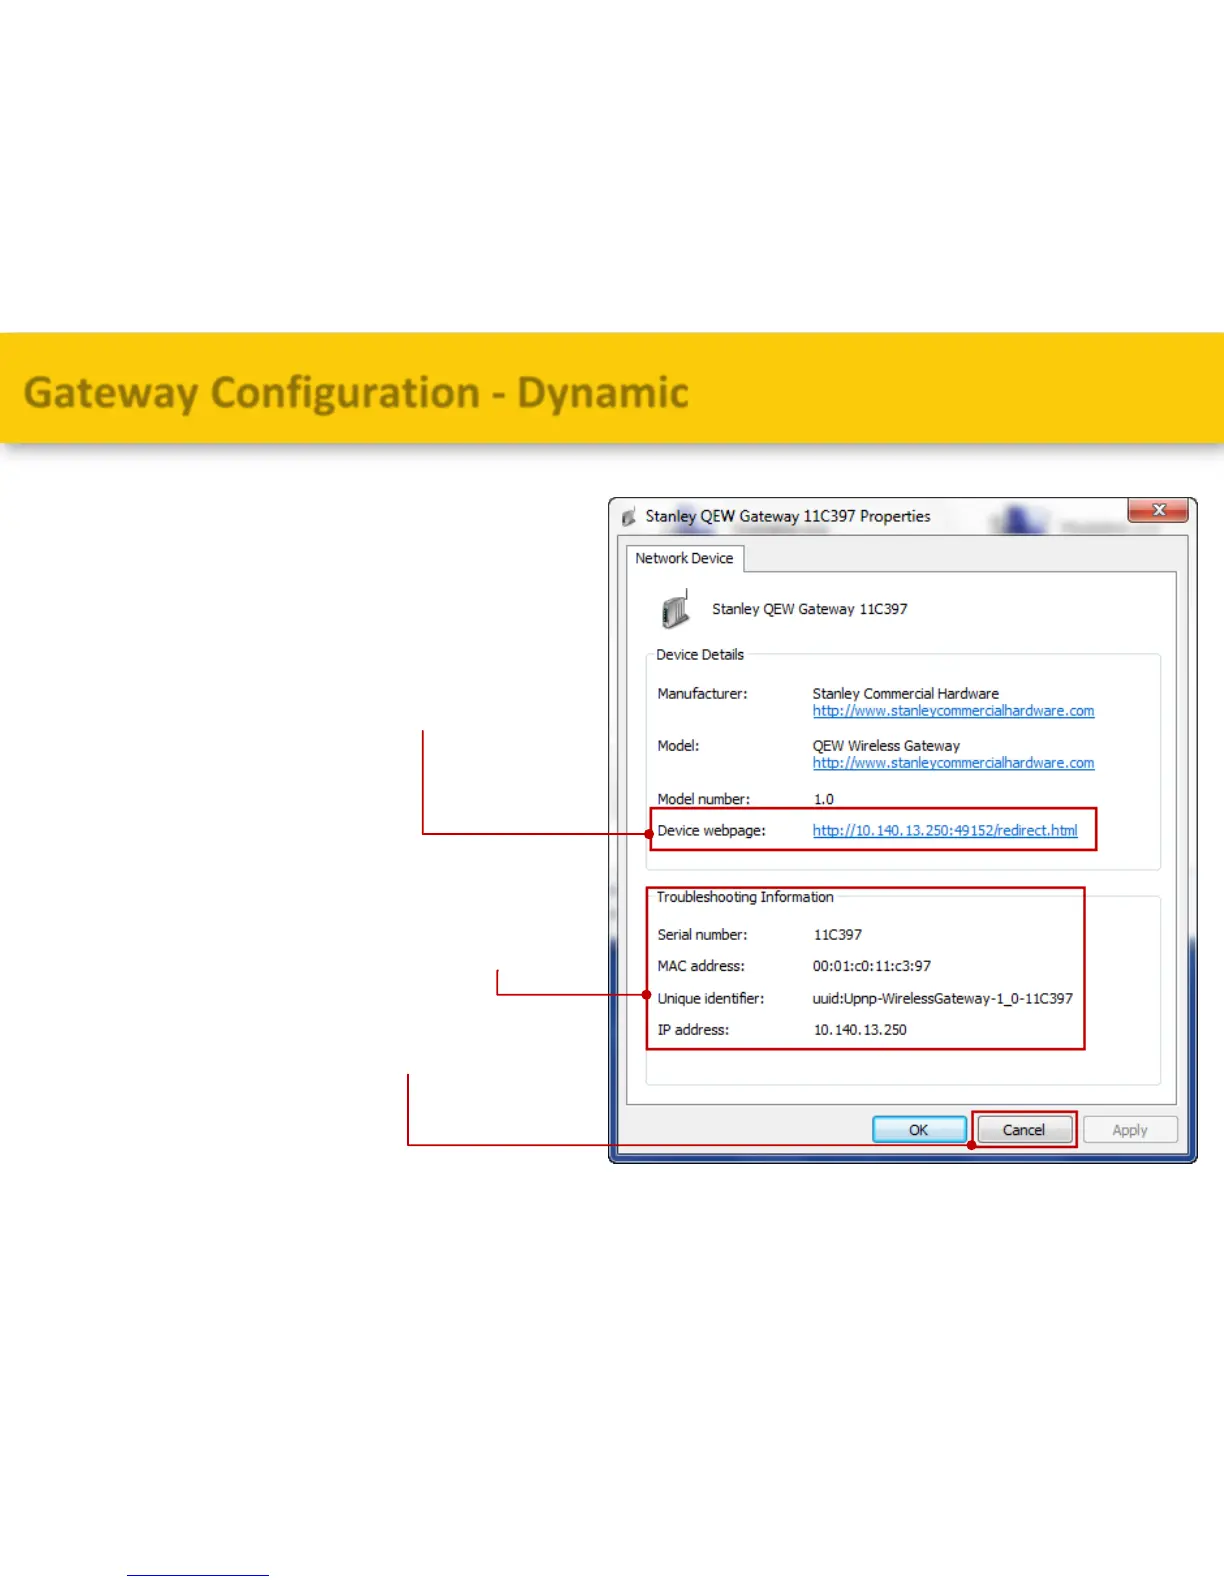Click the 'Manufacturer:' label
This screenshot has height=1584, width=1224.
(702, 694)
